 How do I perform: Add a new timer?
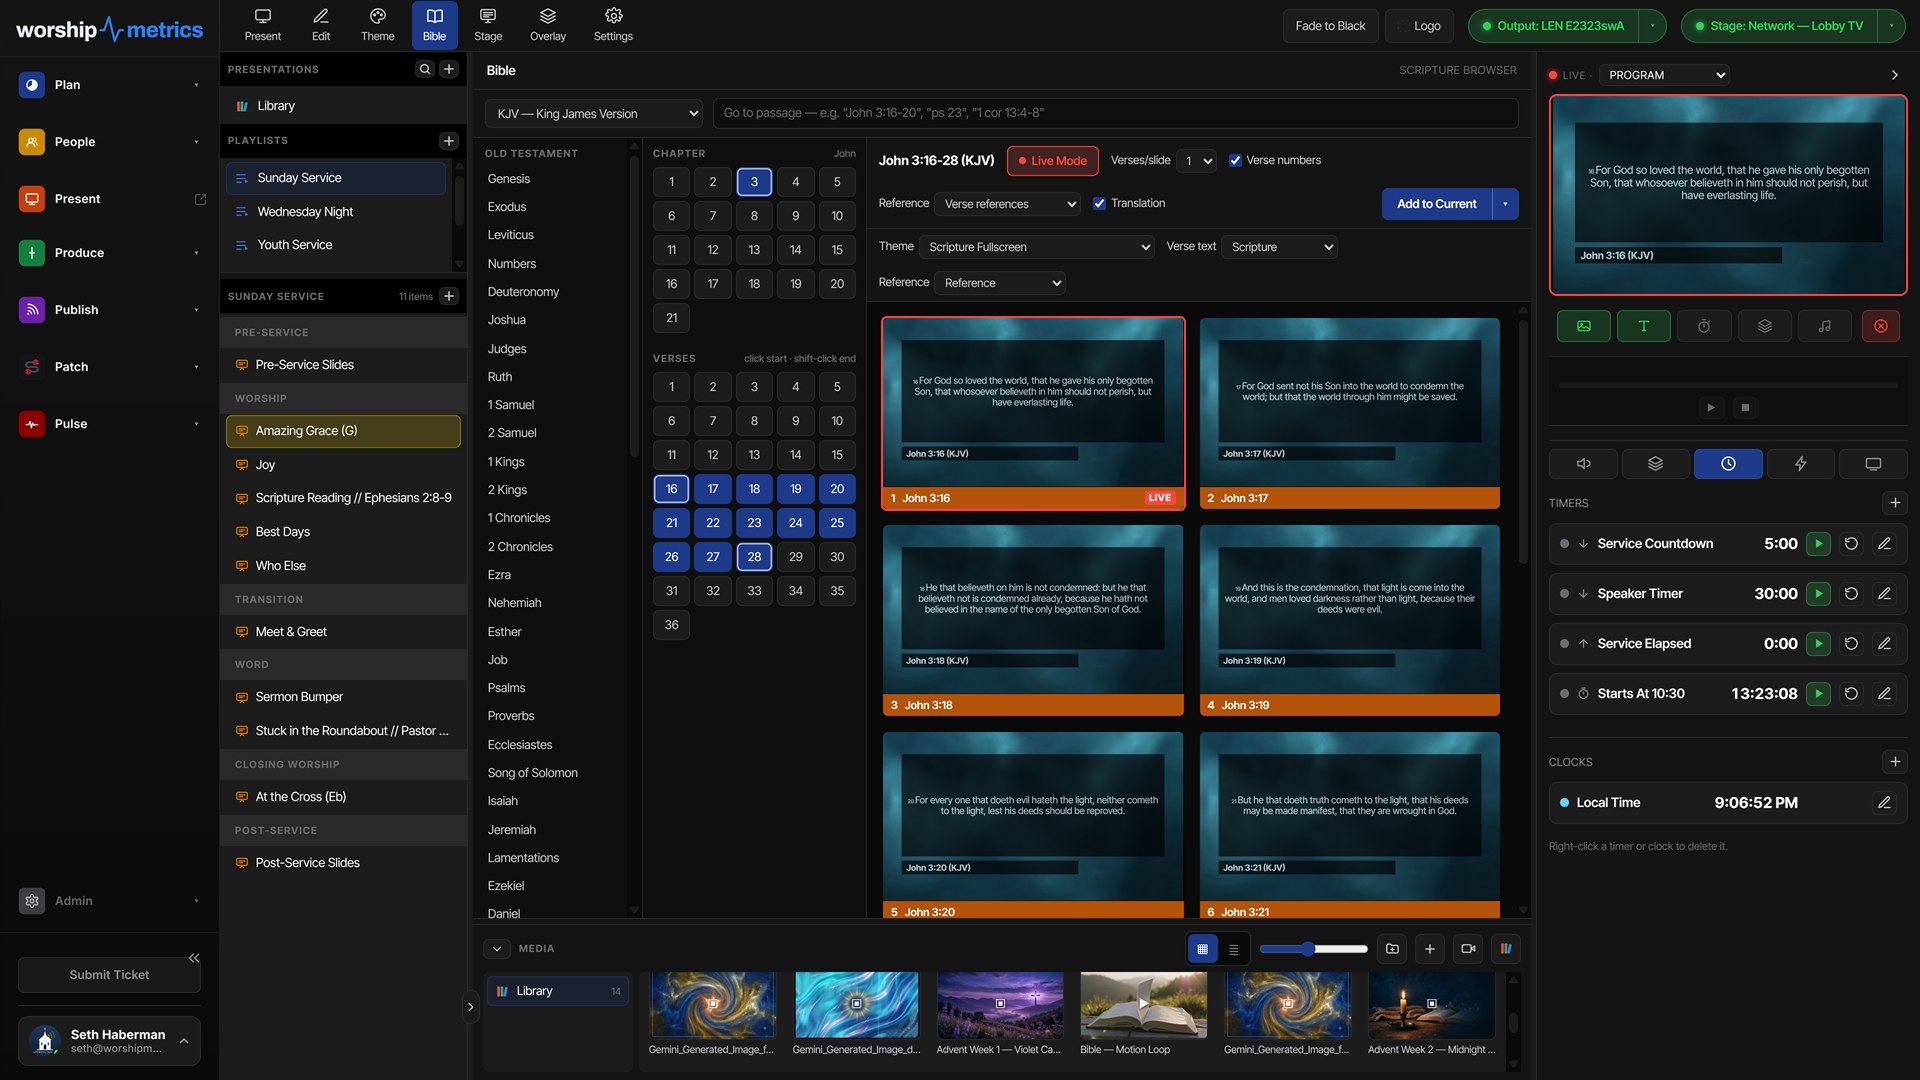point(1895,503)
